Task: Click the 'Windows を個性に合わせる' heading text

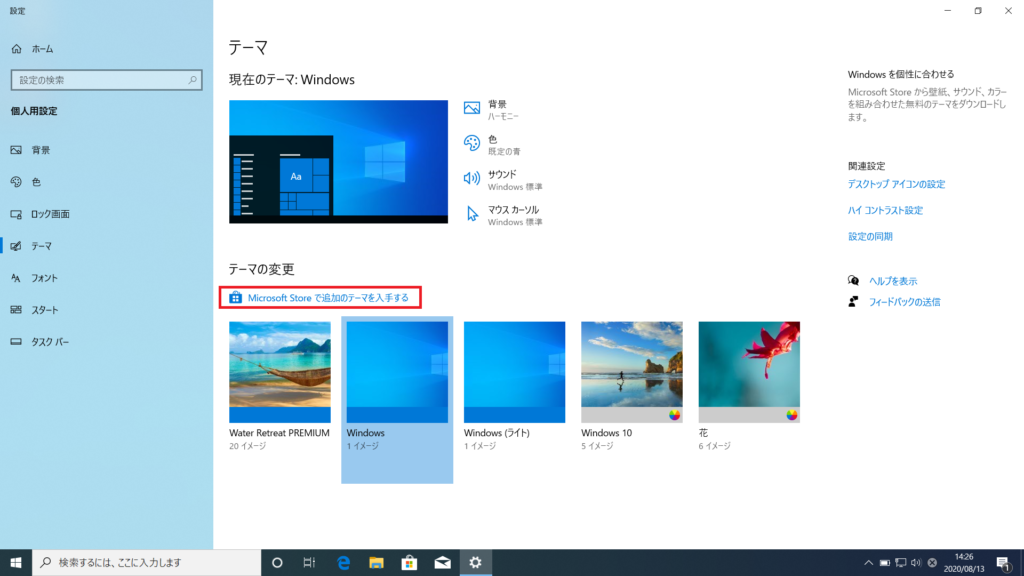Action: tap(901, 74)
